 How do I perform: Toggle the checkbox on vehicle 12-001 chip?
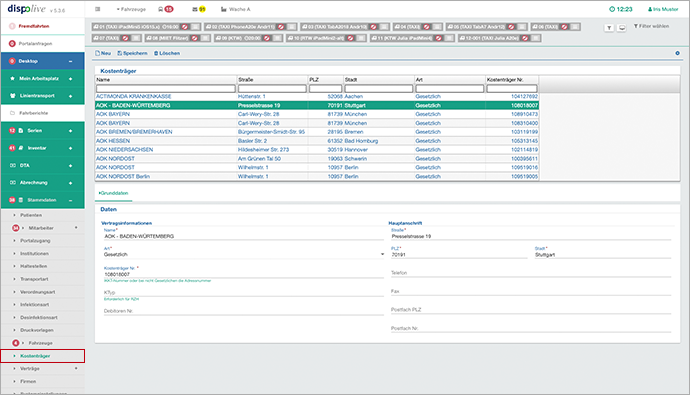(x=536, y=38)
